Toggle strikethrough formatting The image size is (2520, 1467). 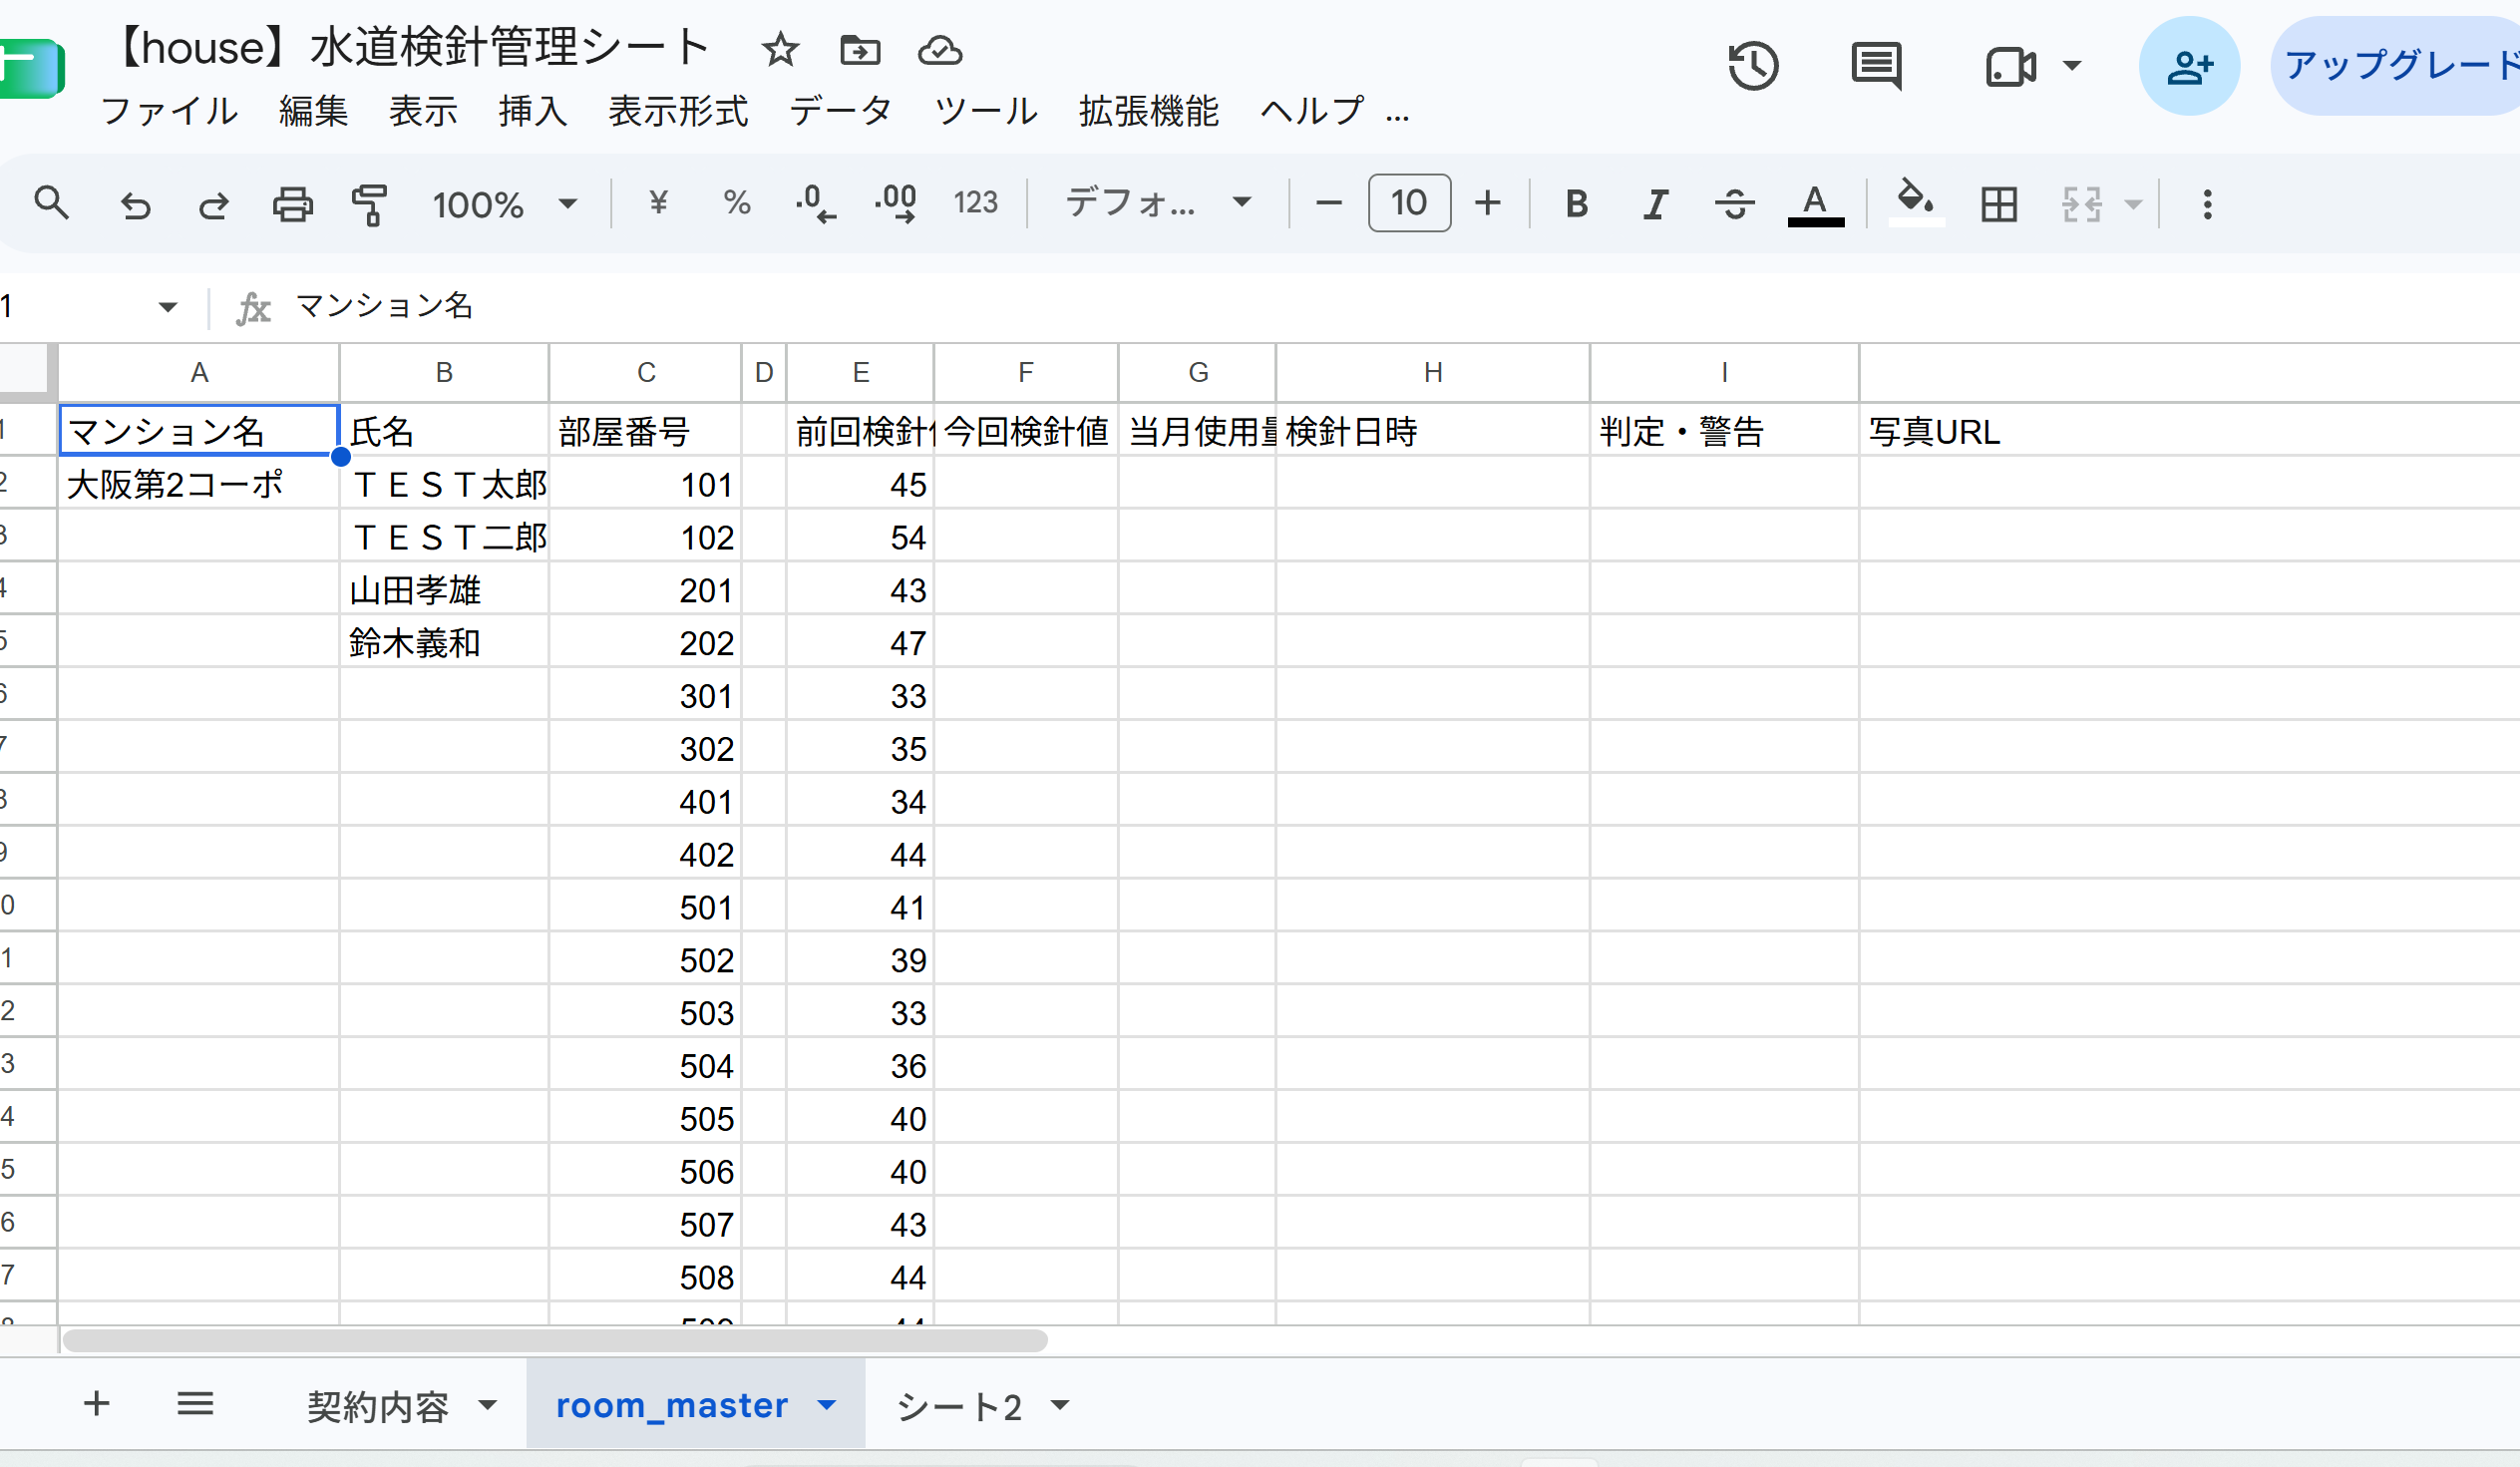coord(1735,204)
